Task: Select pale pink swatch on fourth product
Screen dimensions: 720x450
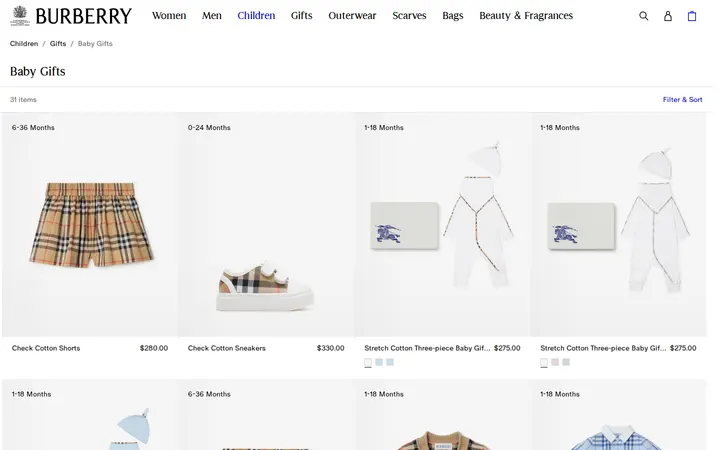Action: click(x=555, y=362)
